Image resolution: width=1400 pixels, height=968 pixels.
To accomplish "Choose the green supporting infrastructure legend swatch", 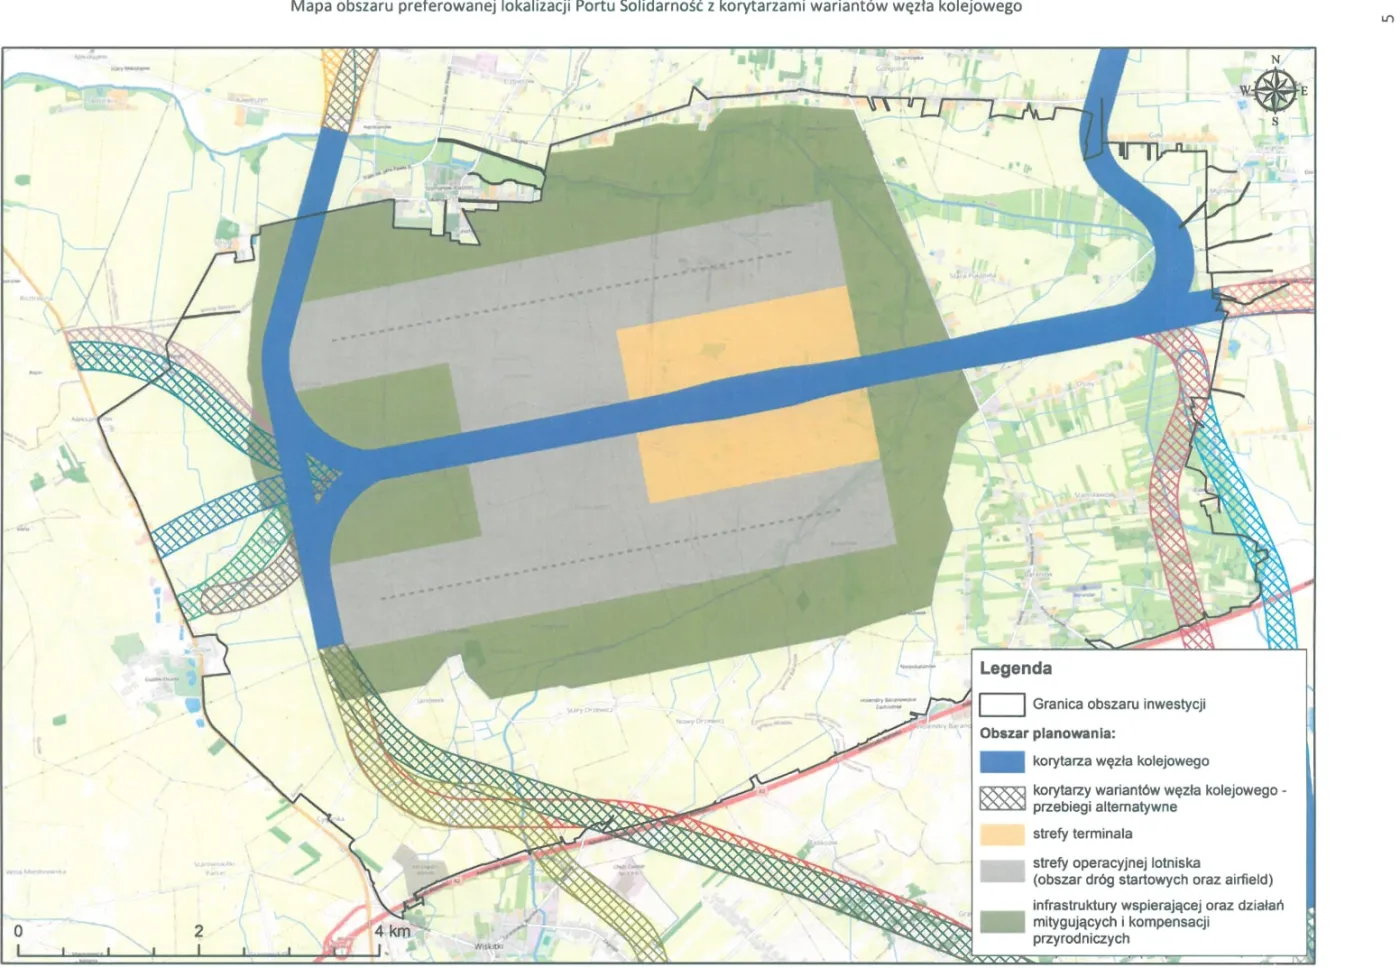I will click(x=1001, y=922).
